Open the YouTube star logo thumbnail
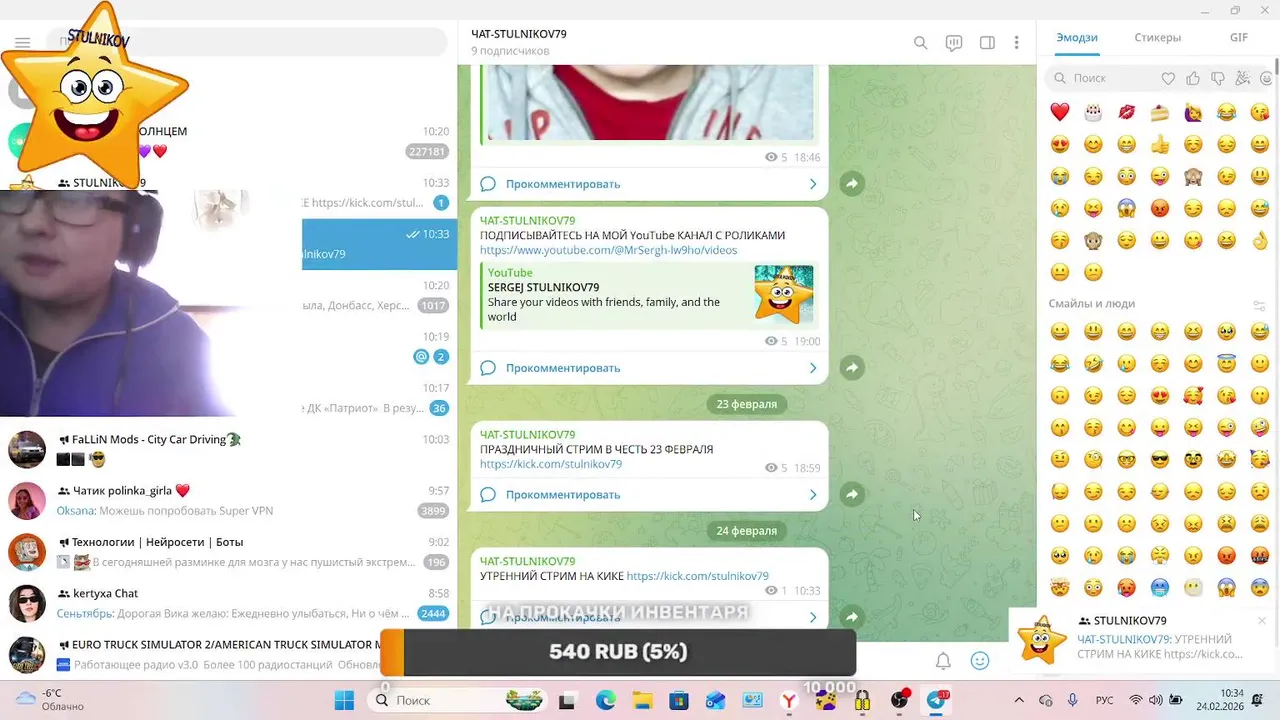The width and height of the screenshot is (1280, 720). point(784,294)
